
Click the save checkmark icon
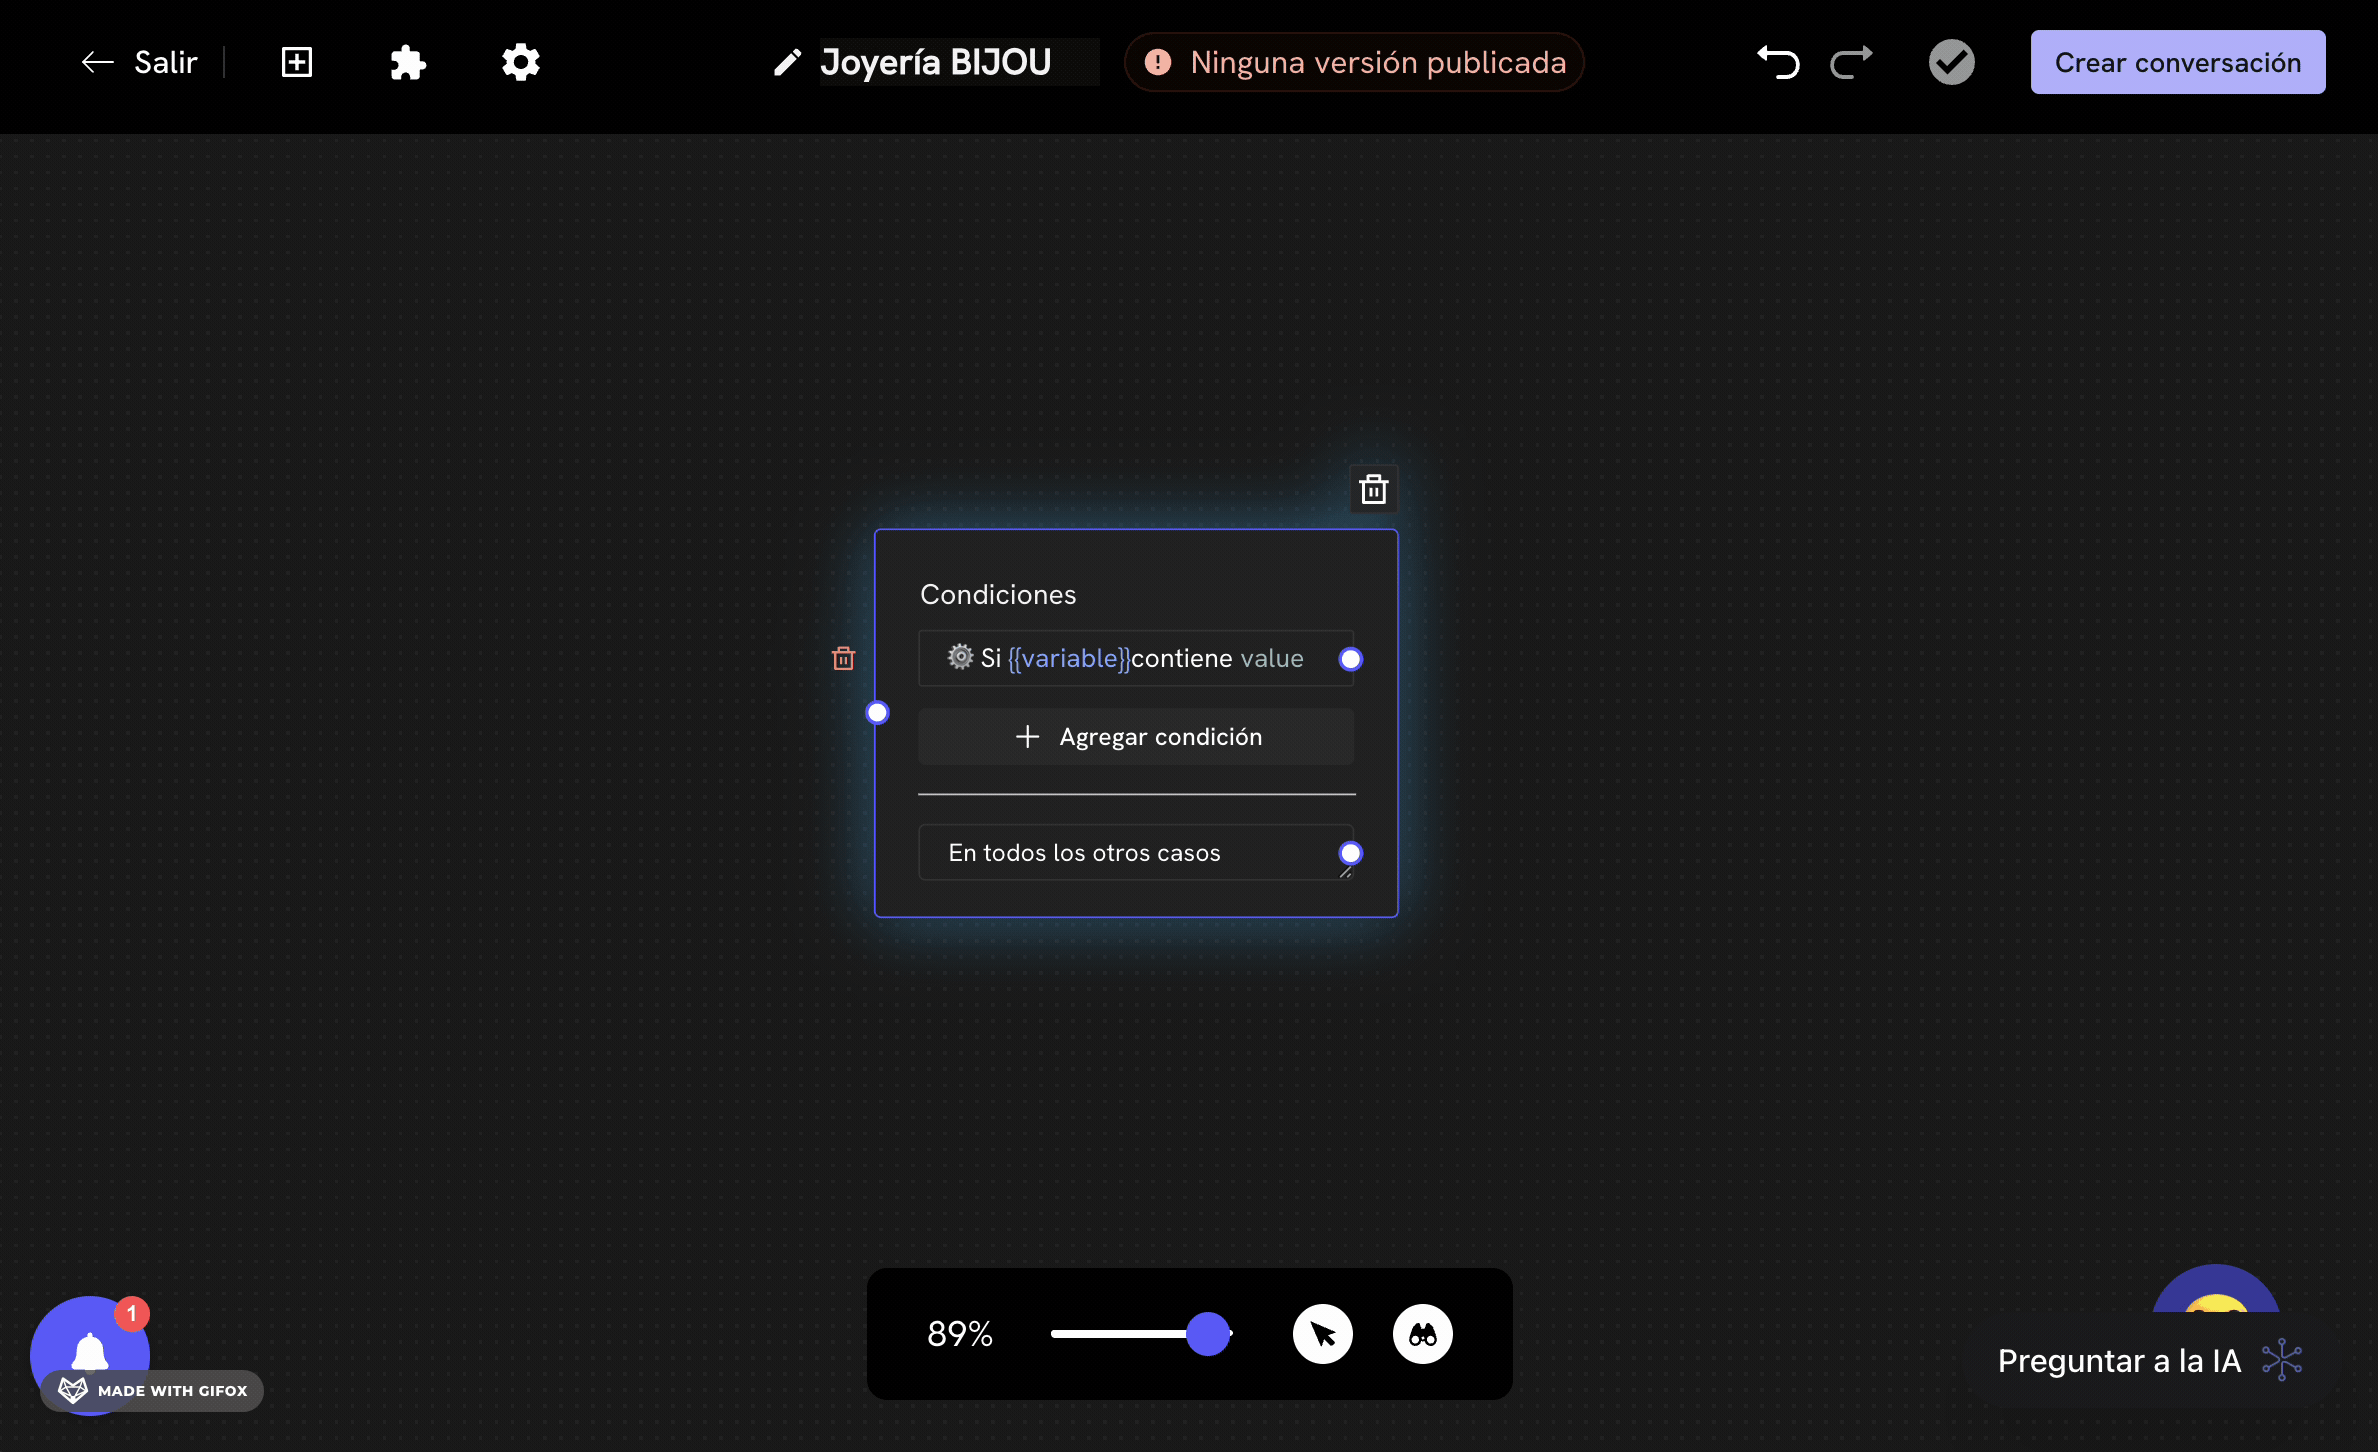[x=1951, y=62]
